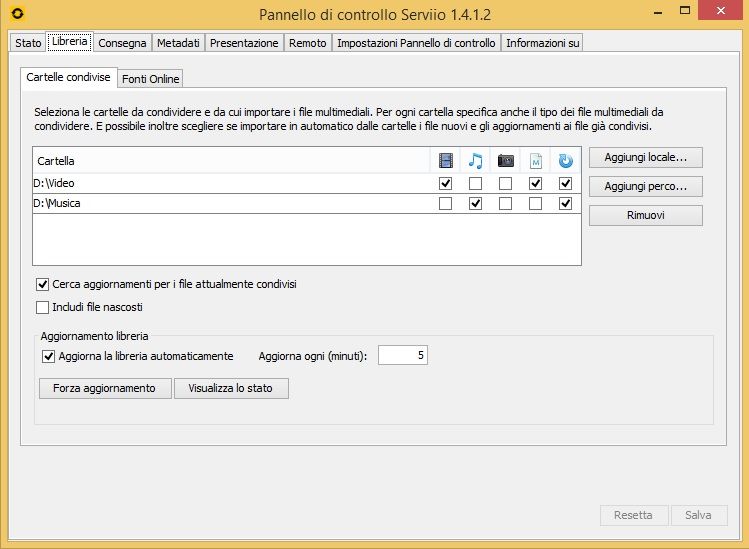Go to the Presentazione tab
The height and width of the screenshot is (549, 749).
[244, 43]
